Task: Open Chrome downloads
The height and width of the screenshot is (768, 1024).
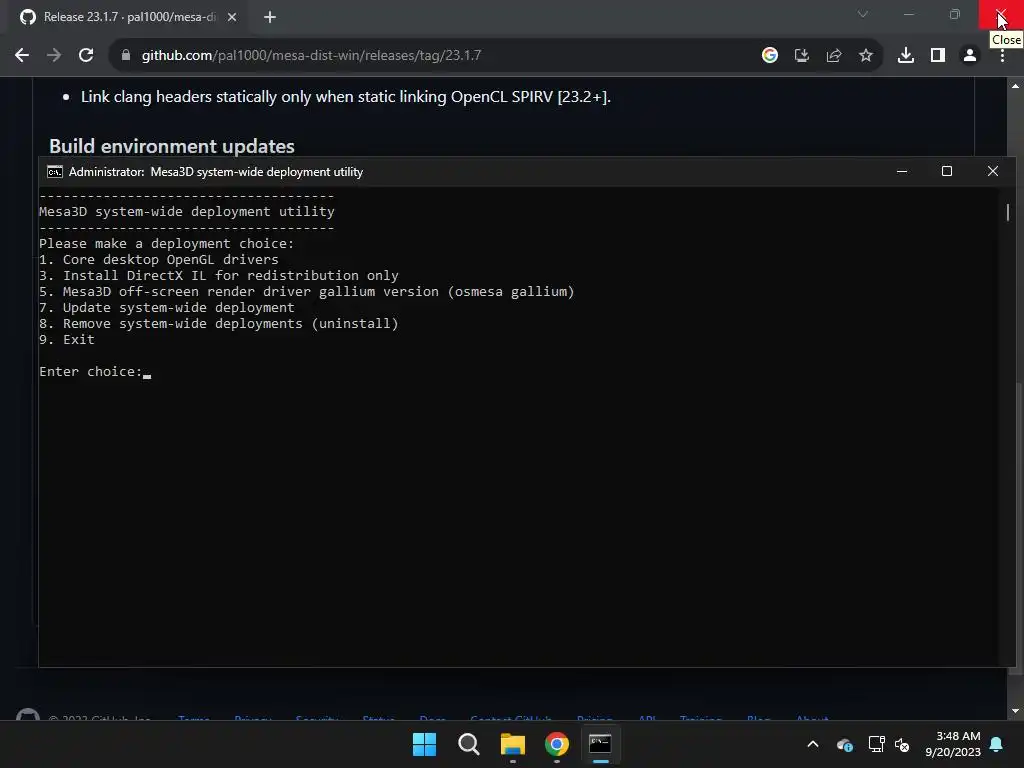Action: click(906, 56)
